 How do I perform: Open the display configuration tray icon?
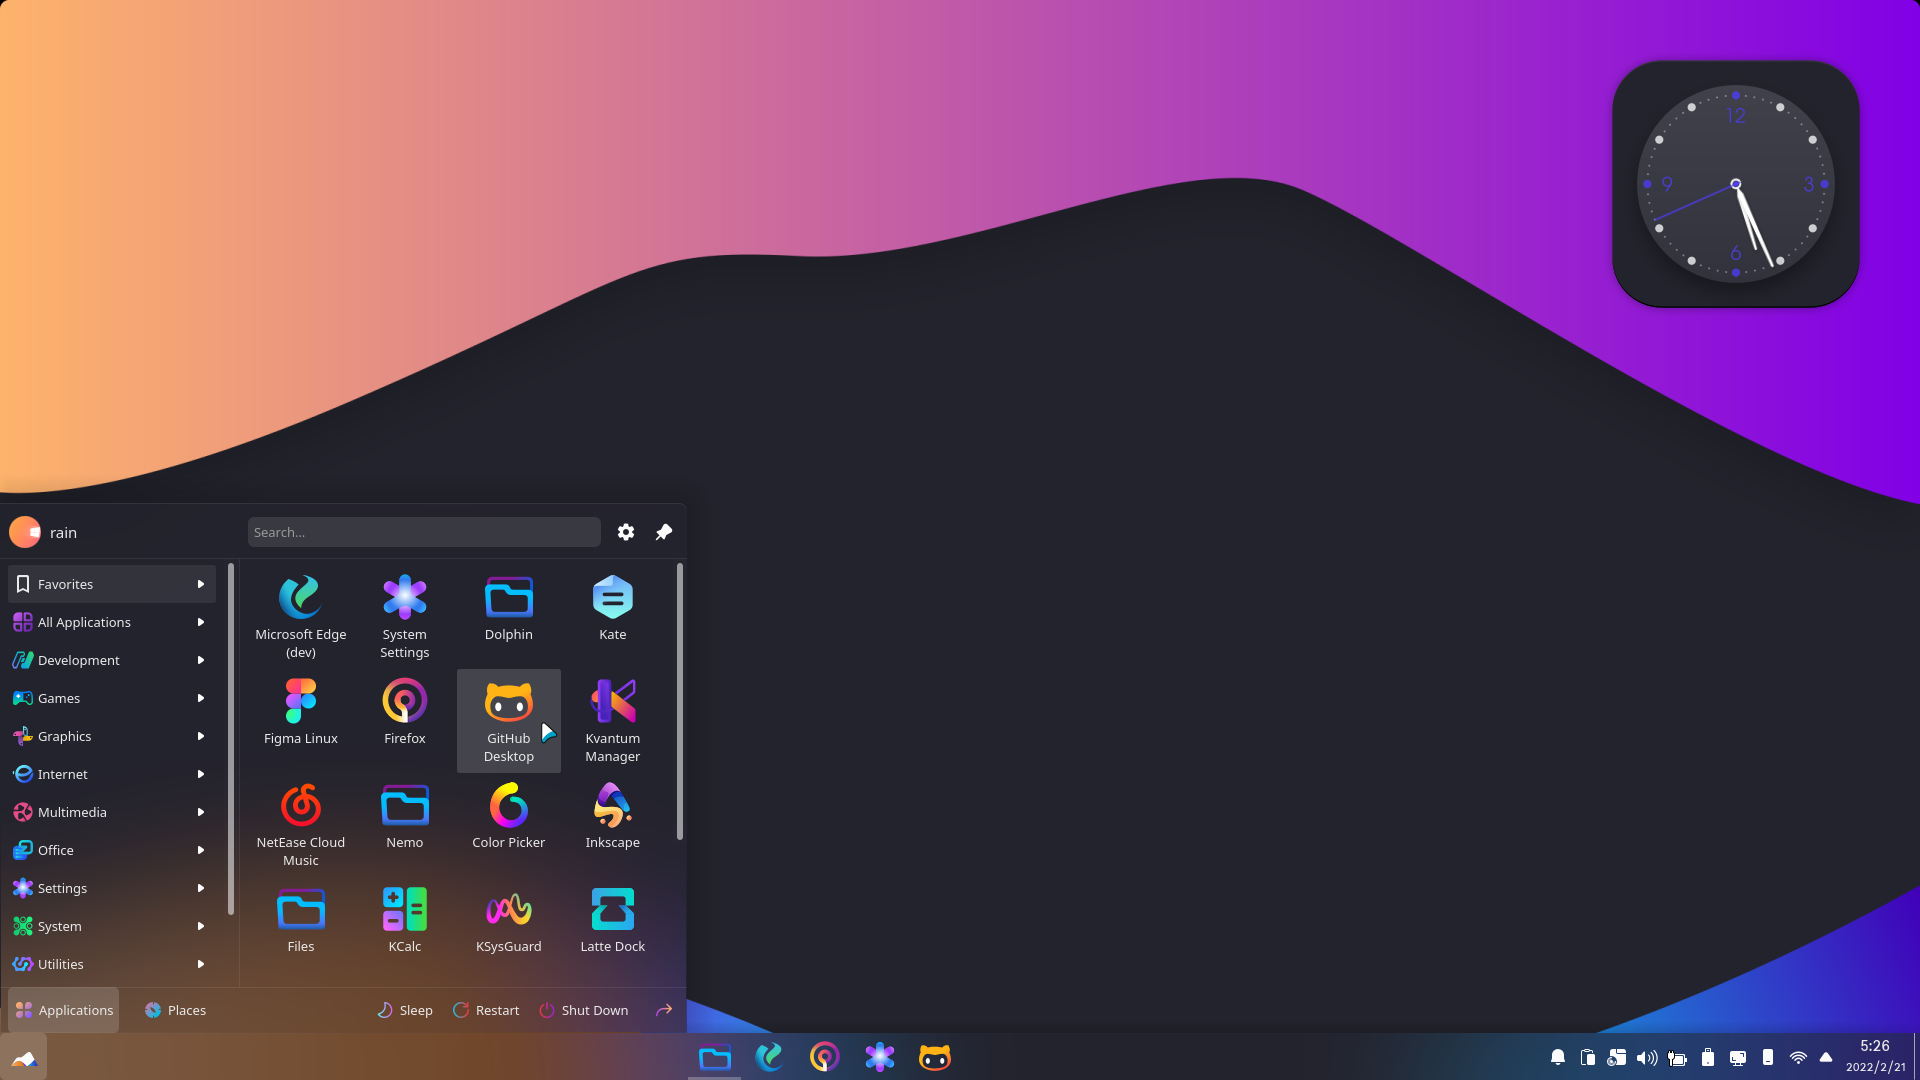click(x=1738, y=1057)
